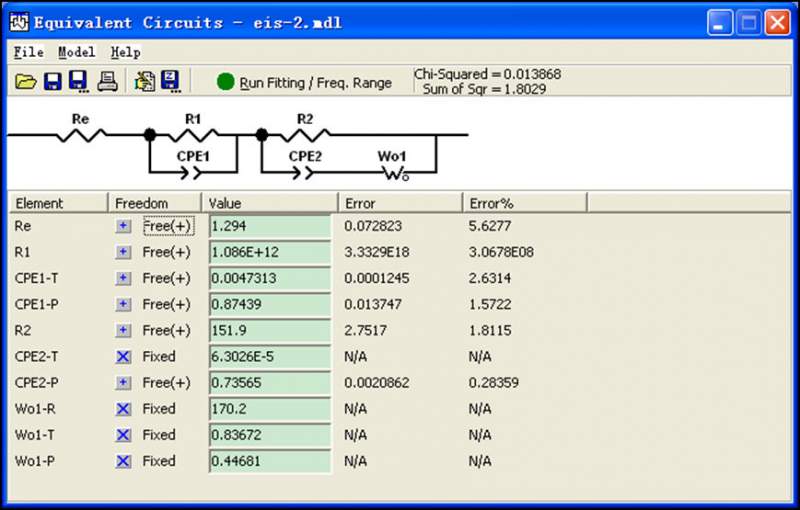Select the R2 resistor in circuit diagram

305,135
